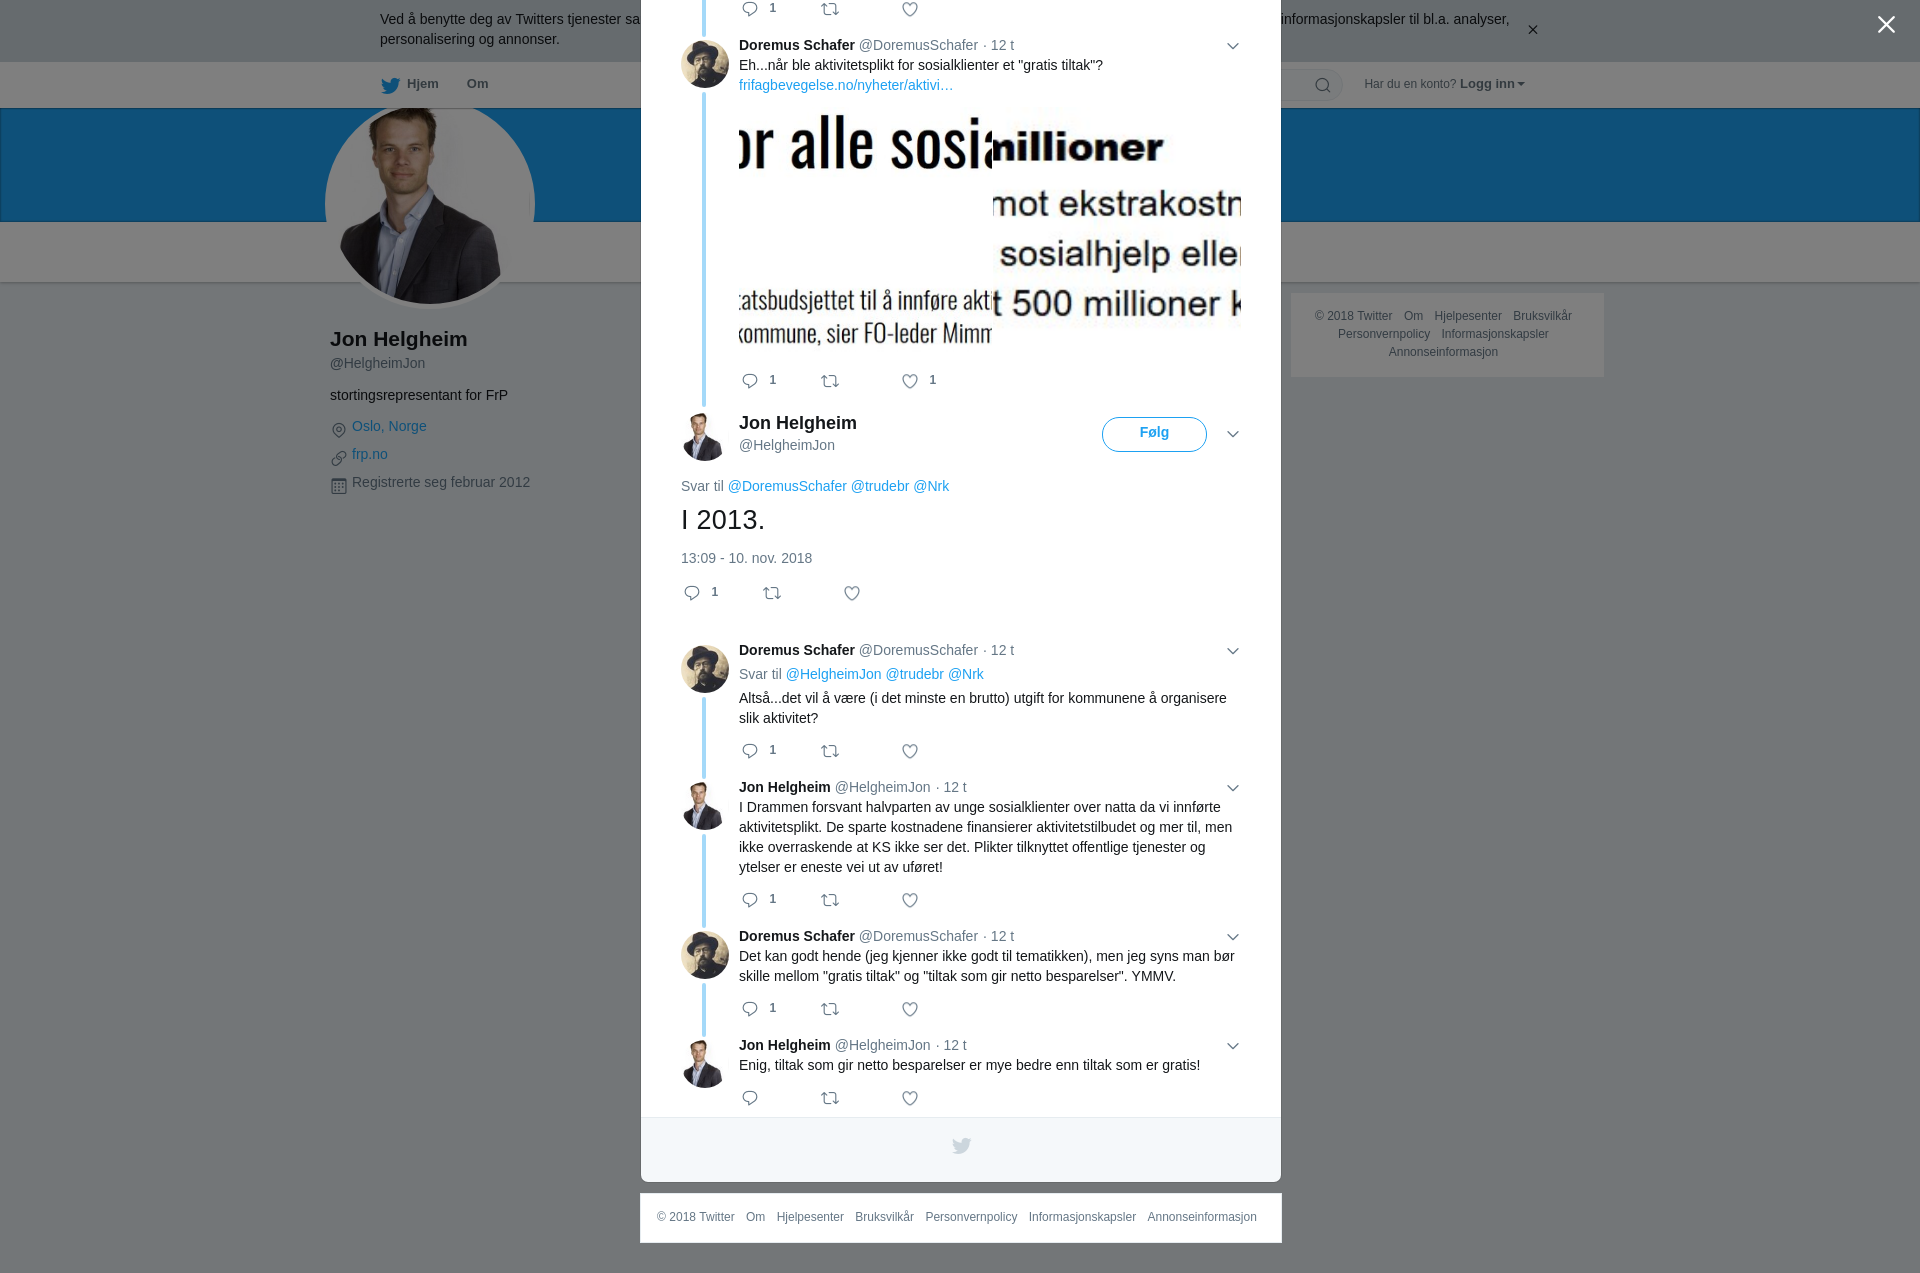
Task: Retweet Doremus Schafer's "Altså..." reply
Action: coord(830,752)
